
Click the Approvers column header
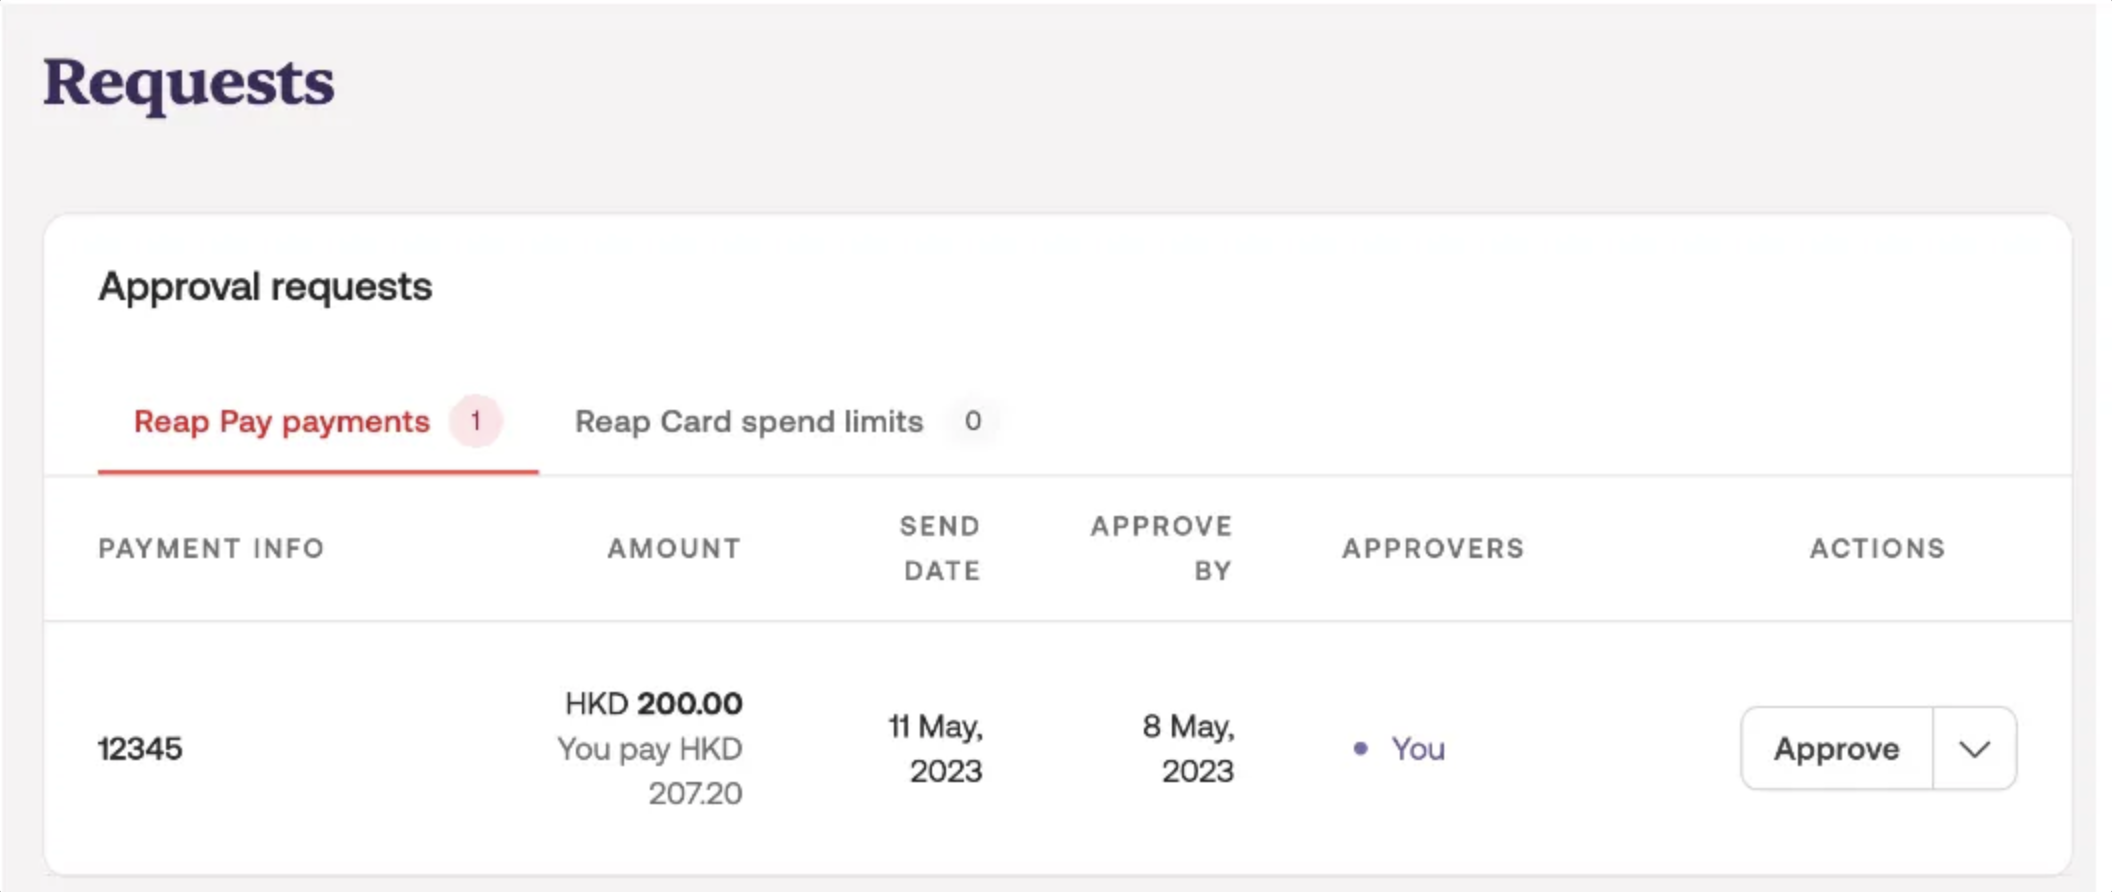[1433, 549]
